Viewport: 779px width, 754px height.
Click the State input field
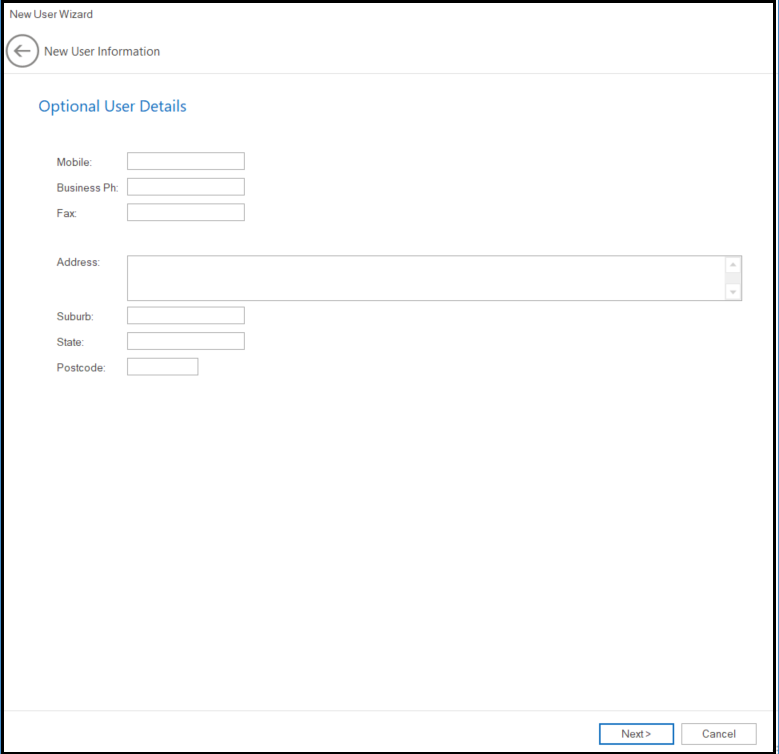coord(185,341)
